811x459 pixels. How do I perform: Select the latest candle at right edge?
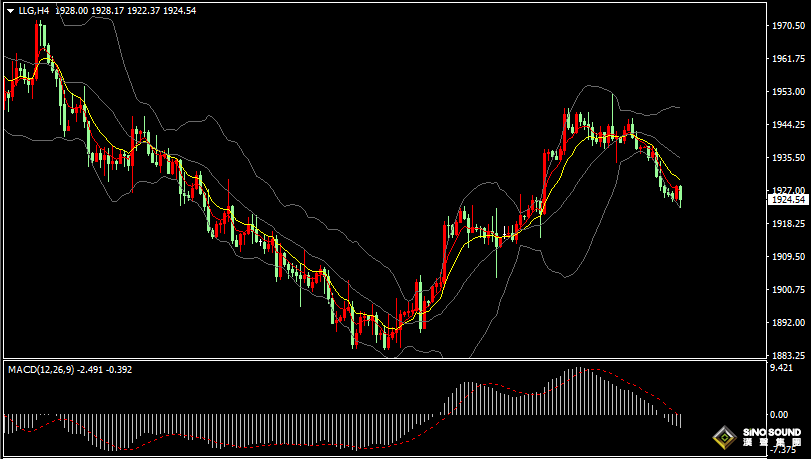click(x=680, y=196)
